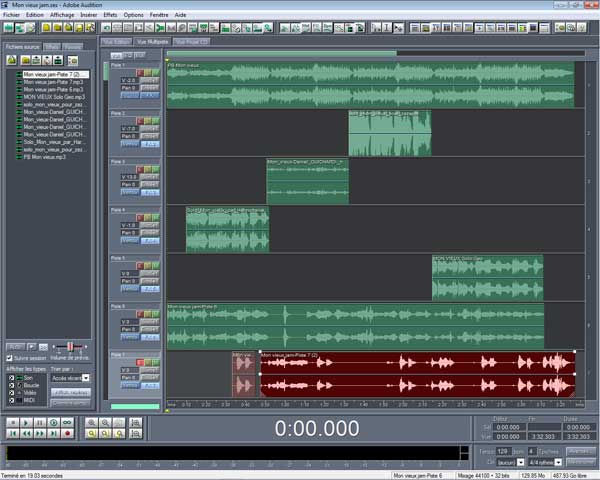Viewport: 600px width, 480px height.
Task: Toggle the MIDI file type filter
Action: tap(11, 400)
